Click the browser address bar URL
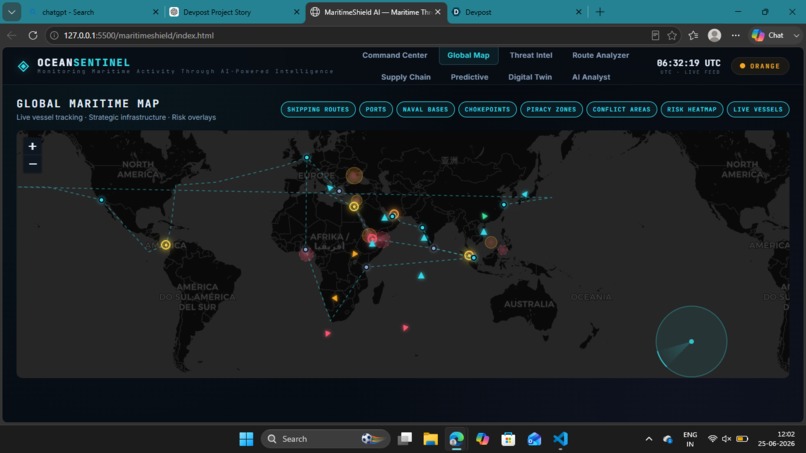 pyautogui.click(x=139, y=35)
